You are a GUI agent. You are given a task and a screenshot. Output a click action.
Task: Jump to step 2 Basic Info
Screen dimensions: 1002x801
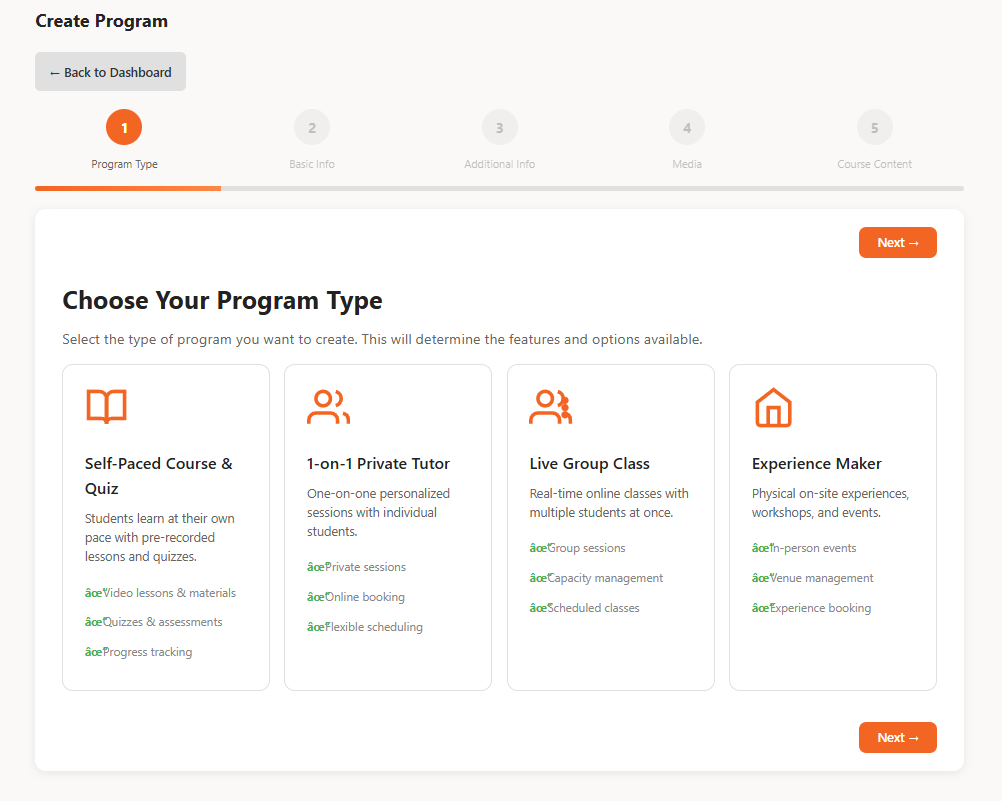(x=312, y=128)
